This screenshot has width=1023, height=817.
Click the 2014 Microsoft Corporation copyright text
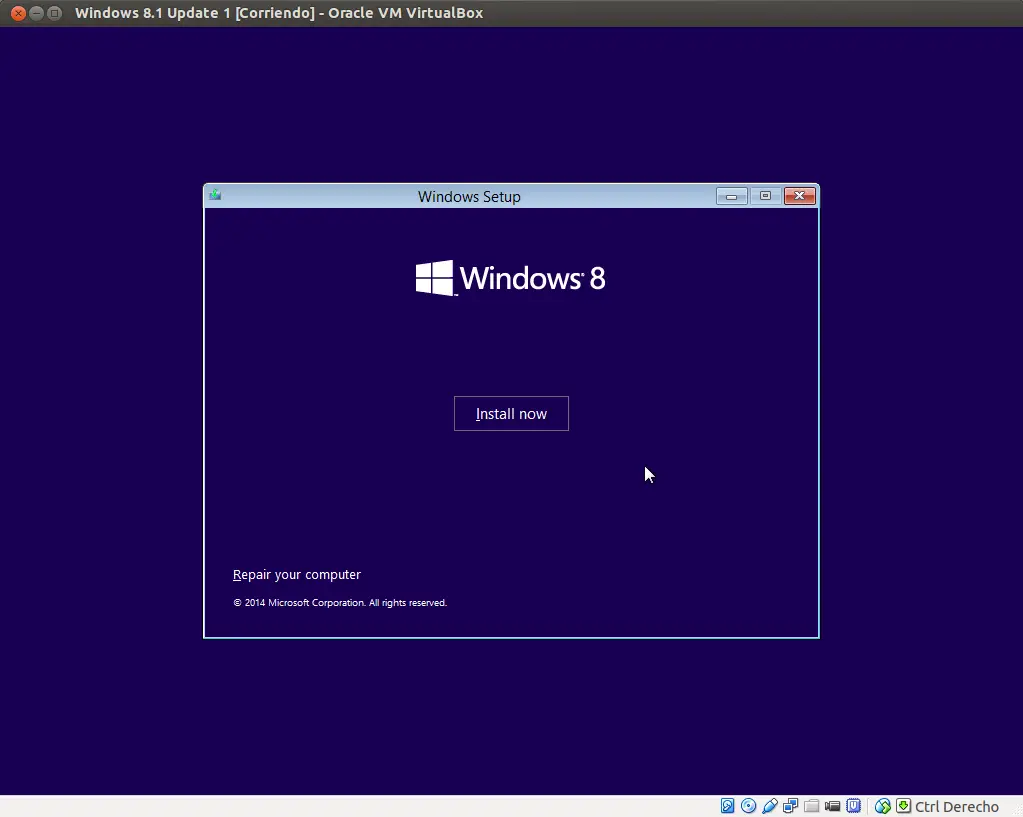[340, 602]
